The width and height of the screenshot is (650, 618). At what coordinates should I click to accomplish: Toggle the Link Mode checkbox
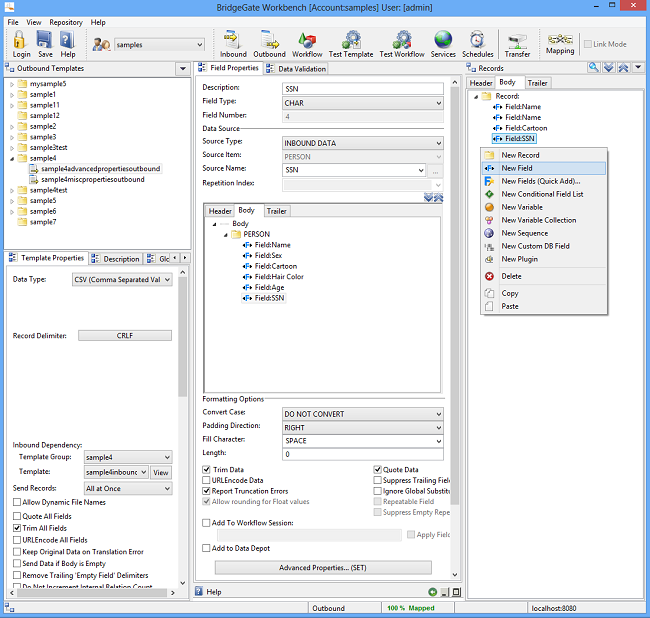587,44
